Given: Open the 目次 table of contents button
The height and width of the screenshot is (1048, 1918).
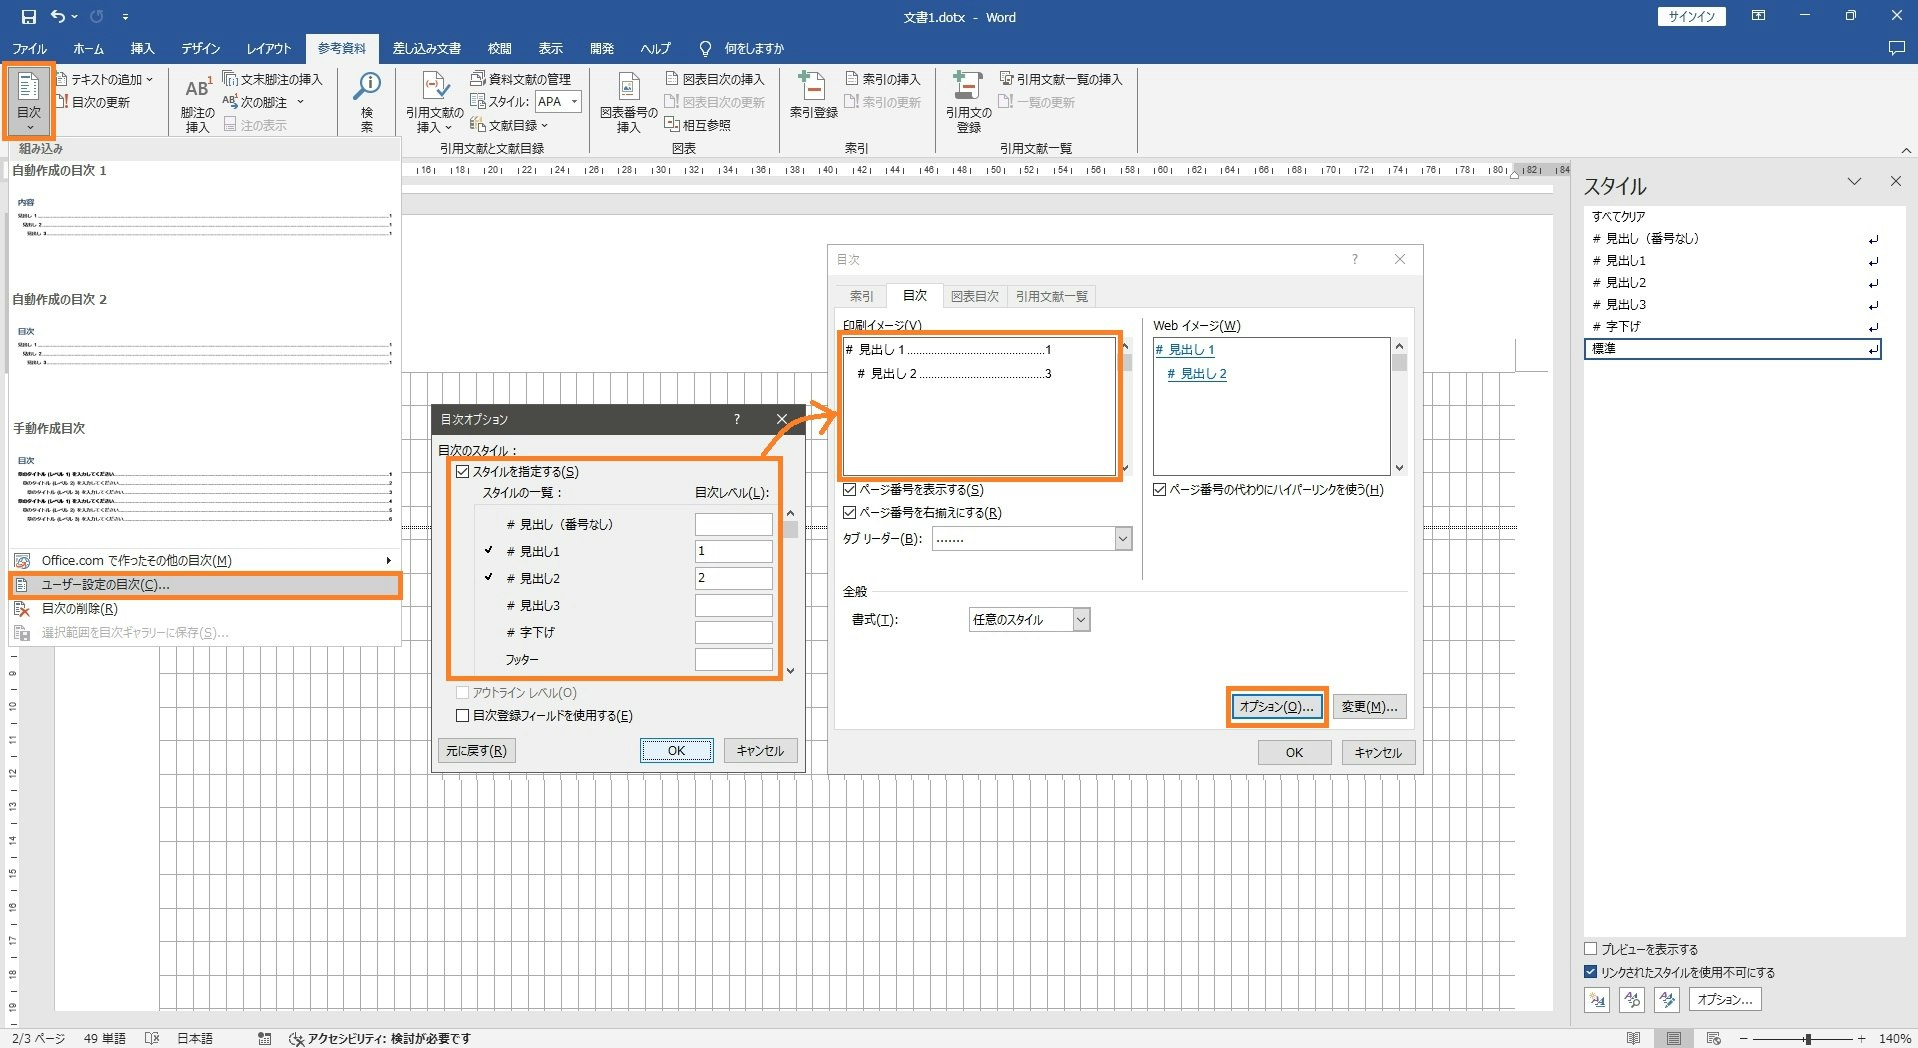Looking at the screenshot, I should point(29,101).
